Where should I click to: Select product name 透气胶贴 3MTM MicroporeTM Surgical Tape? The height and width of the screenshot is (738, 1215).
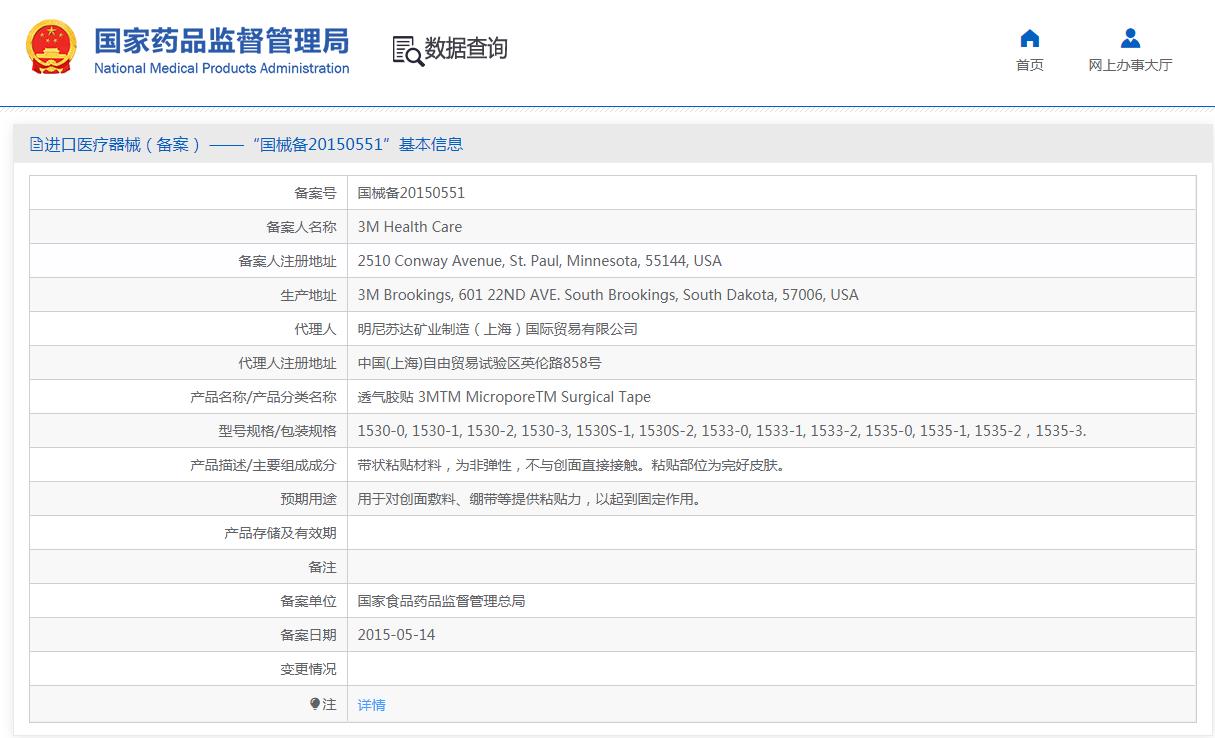tap(504, 397)
